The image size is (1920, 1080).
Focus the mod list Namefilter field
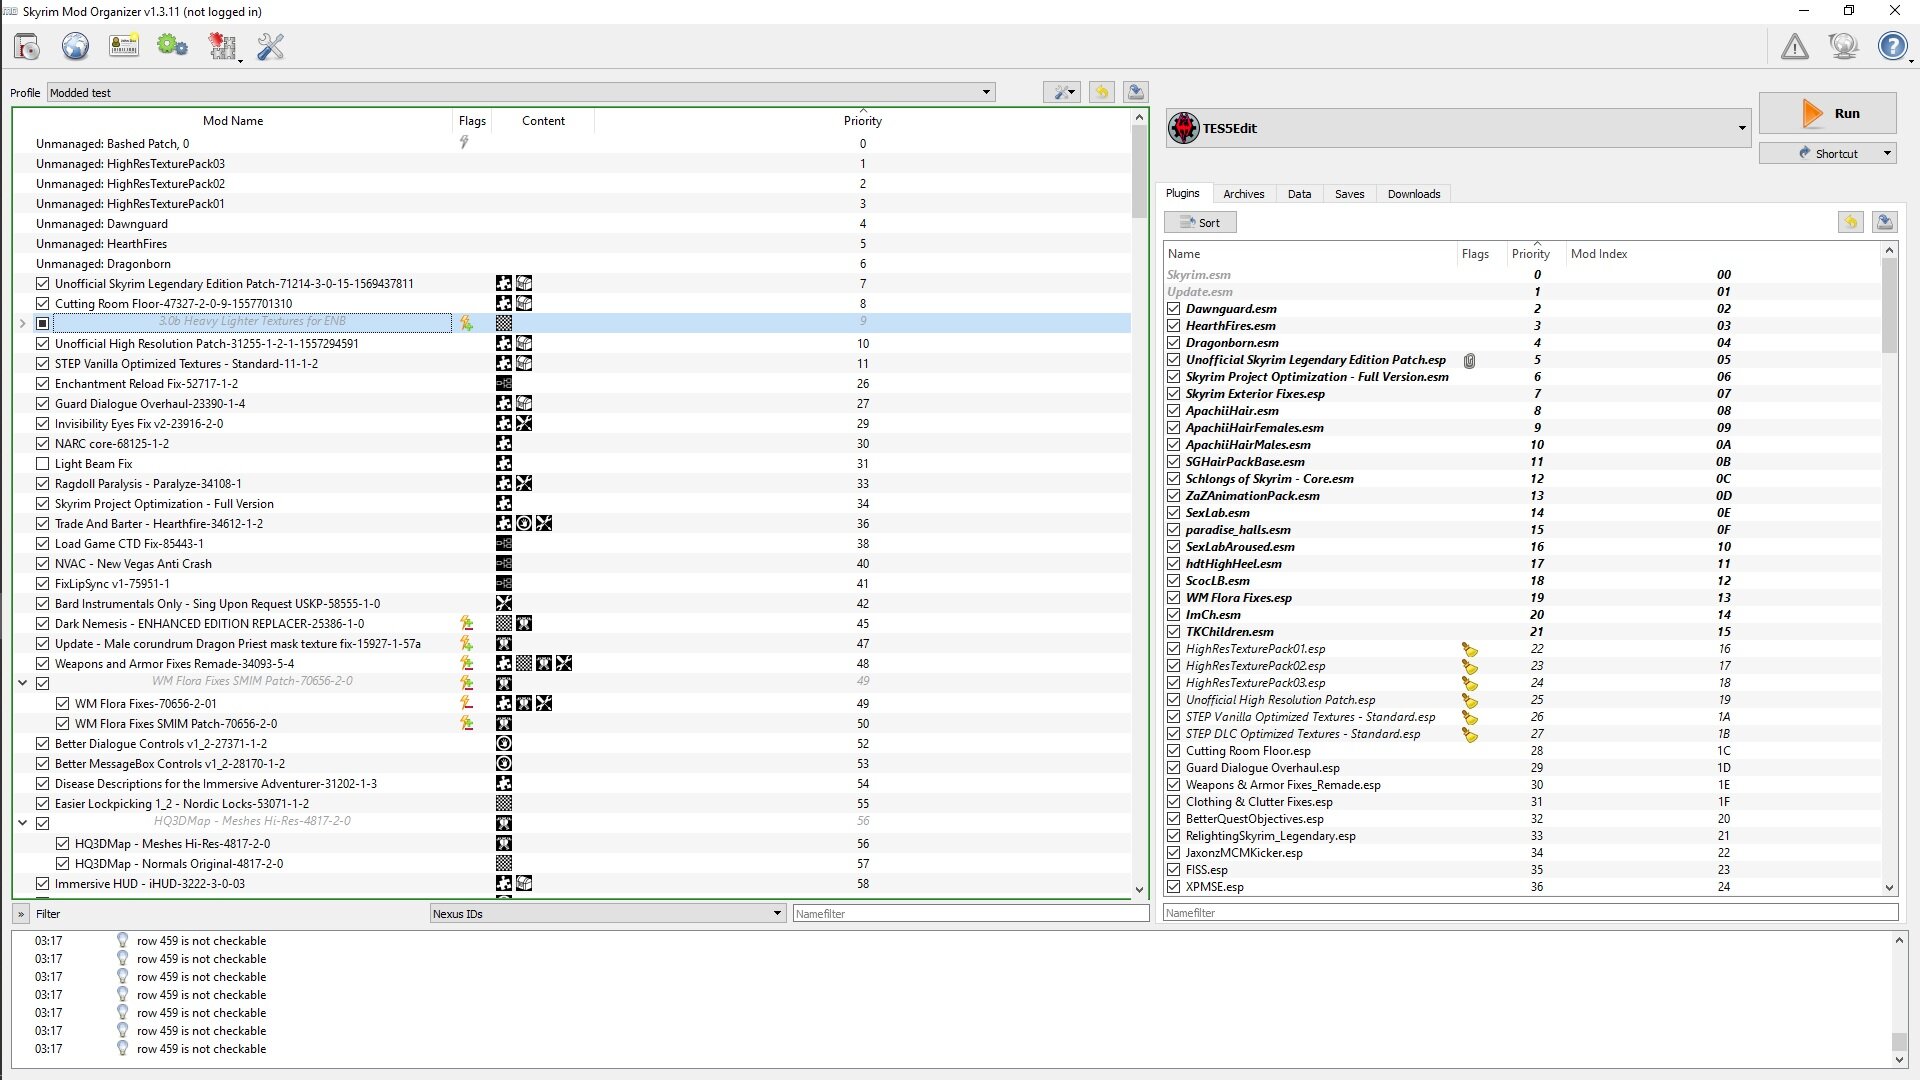(x=971, y=913)
